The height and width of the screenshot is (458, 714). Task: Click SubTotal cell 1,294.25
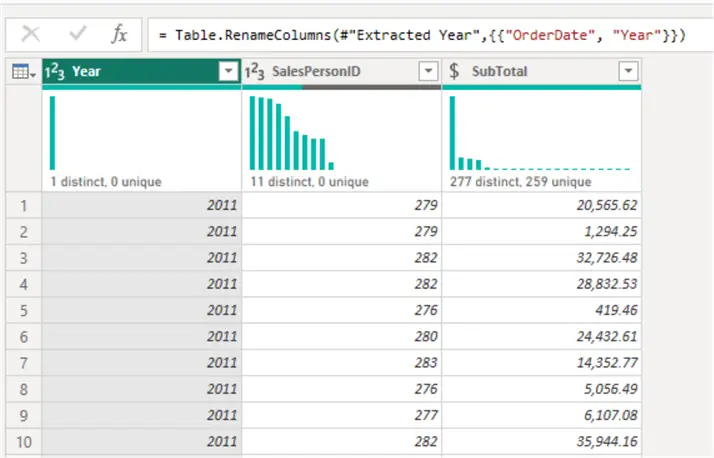(541, 232)
